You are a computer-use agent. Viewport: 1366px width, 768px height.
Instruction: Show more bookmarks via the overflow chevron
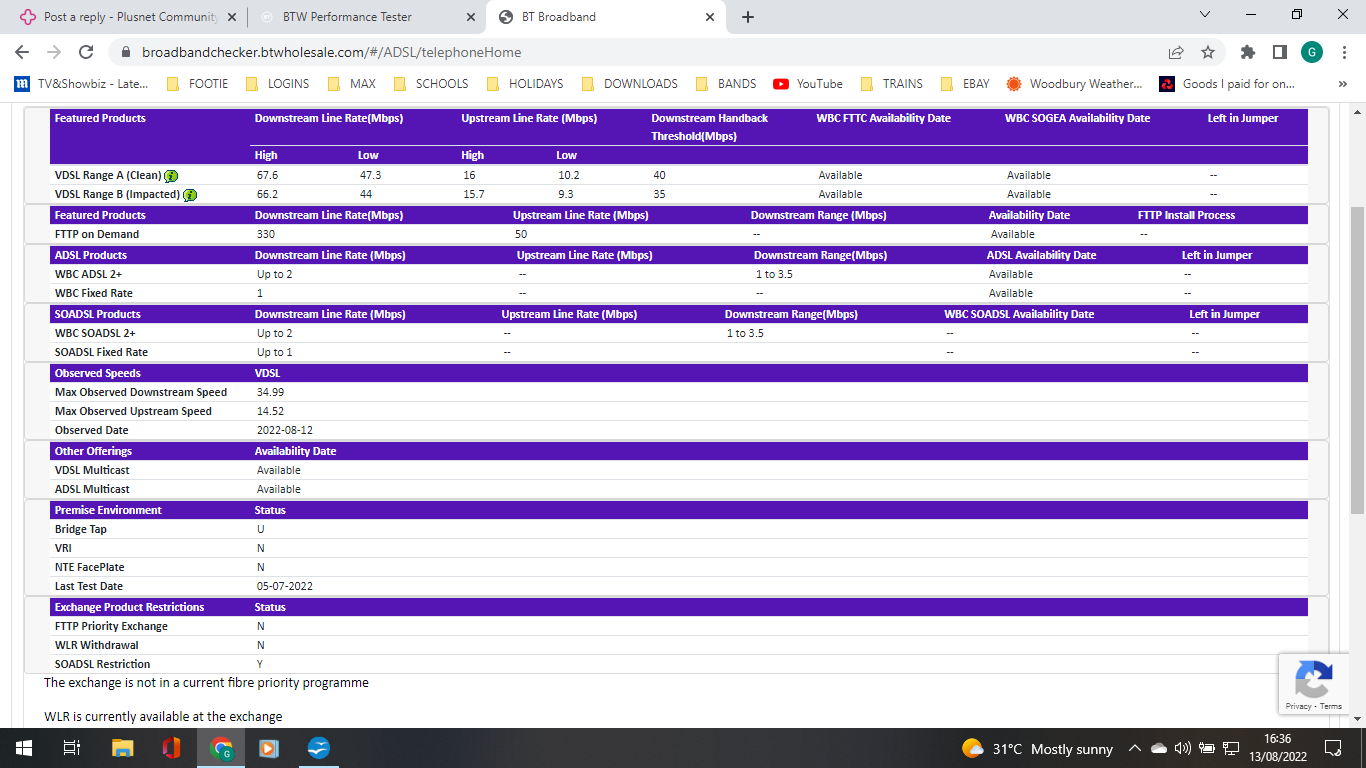point(1343,84)
